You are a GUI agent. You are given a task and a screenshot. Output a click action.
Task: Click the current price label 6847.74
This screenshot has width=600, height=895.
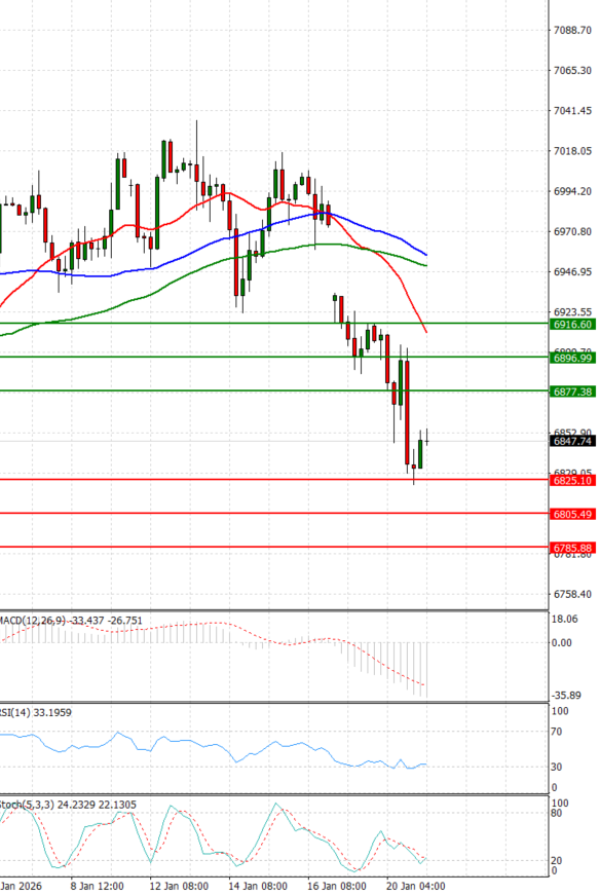point(573,440)
